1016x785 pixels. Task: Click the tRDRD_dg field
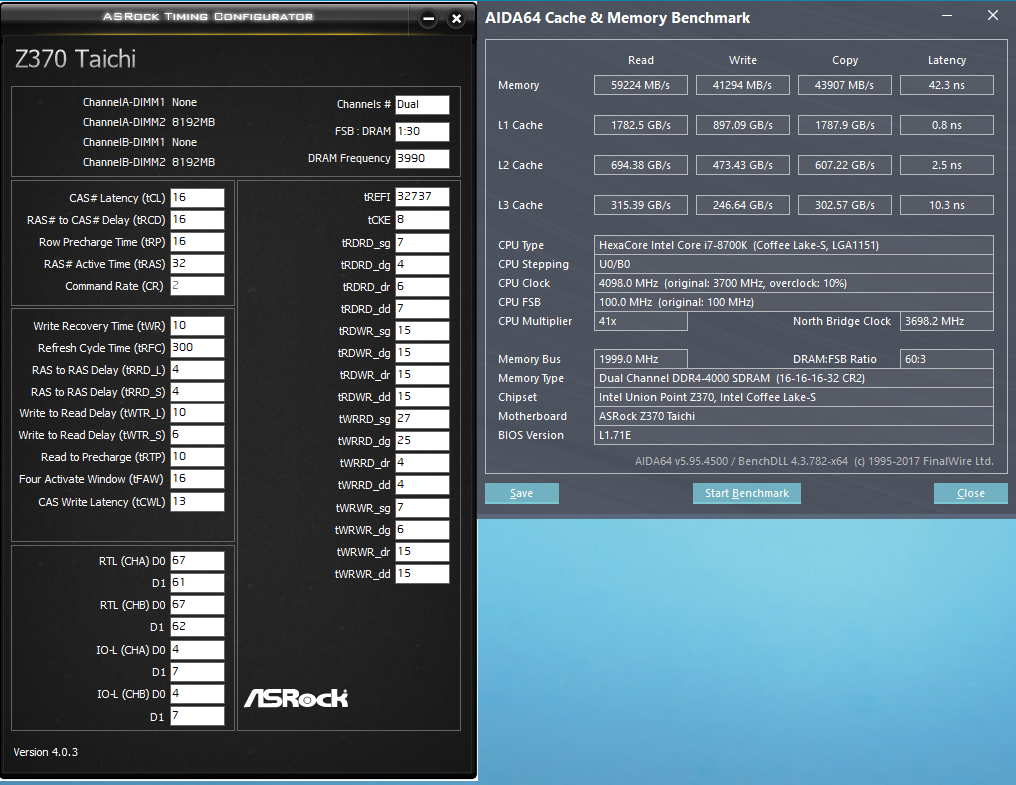[x=422, y=265]
